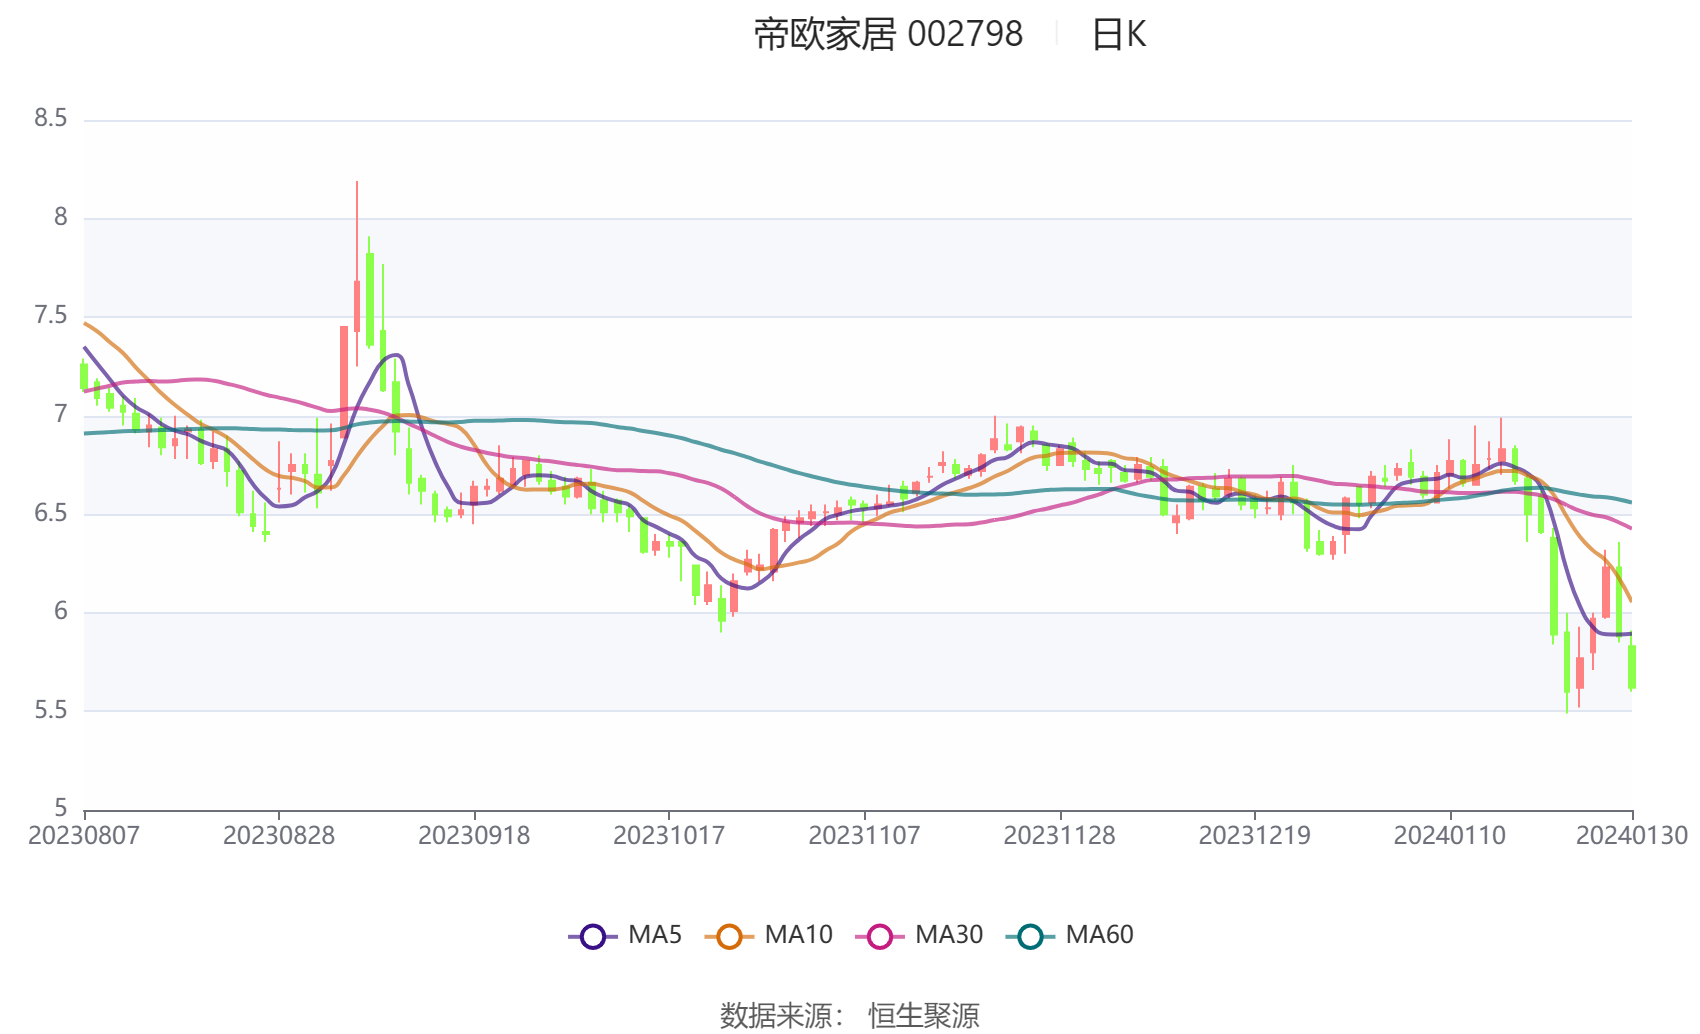Viewport: 1700px width, 1034px height.
Task: Click the 20230828 date axis label
Action: pyautogui.click(x=279, y=836)
